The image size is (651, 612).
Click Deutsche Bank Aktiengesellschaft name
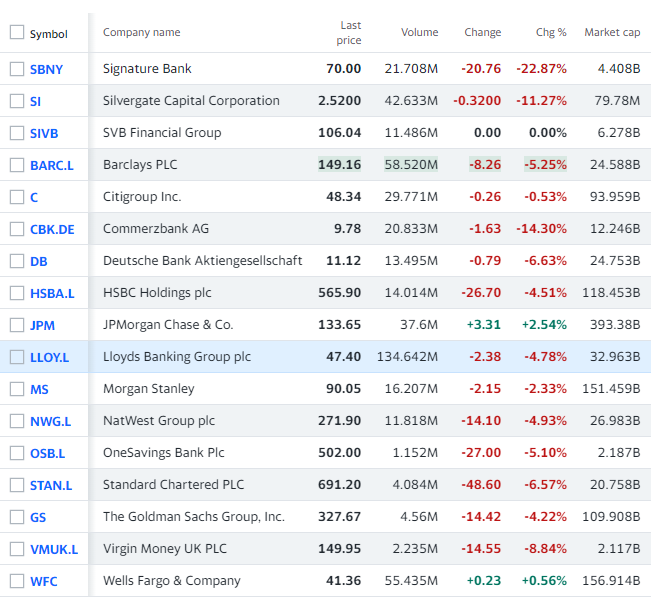coord(203,260)
